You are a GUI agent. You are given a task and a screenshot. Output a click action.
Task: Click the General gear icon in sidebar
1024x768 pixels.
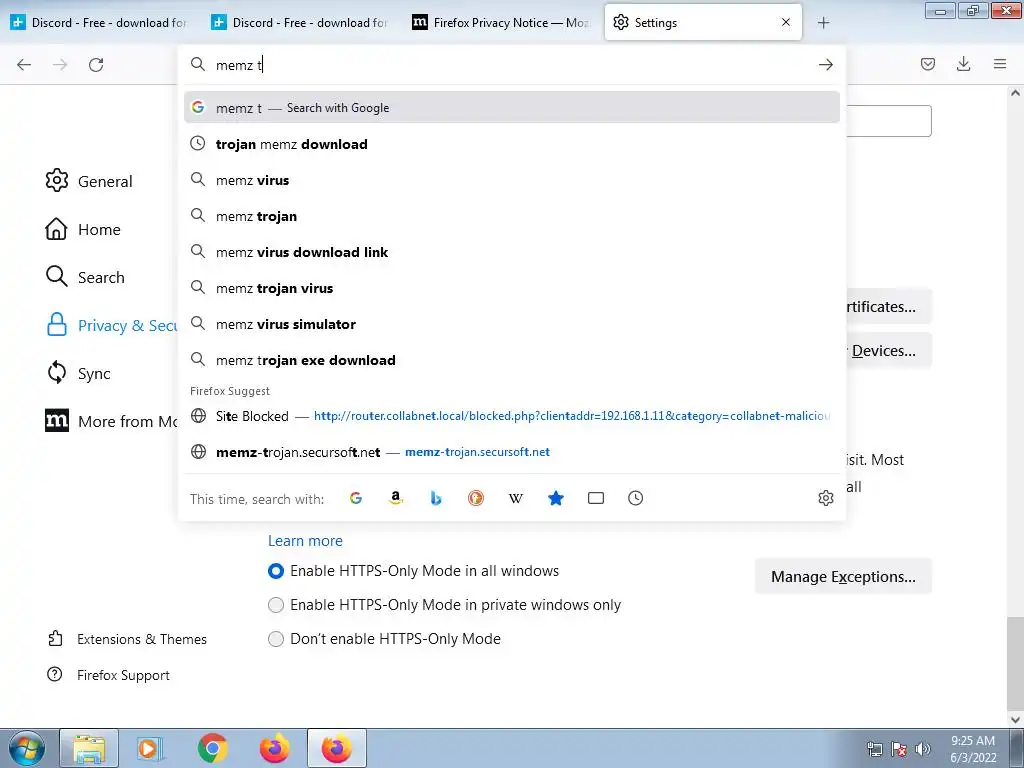pos(57,180)
